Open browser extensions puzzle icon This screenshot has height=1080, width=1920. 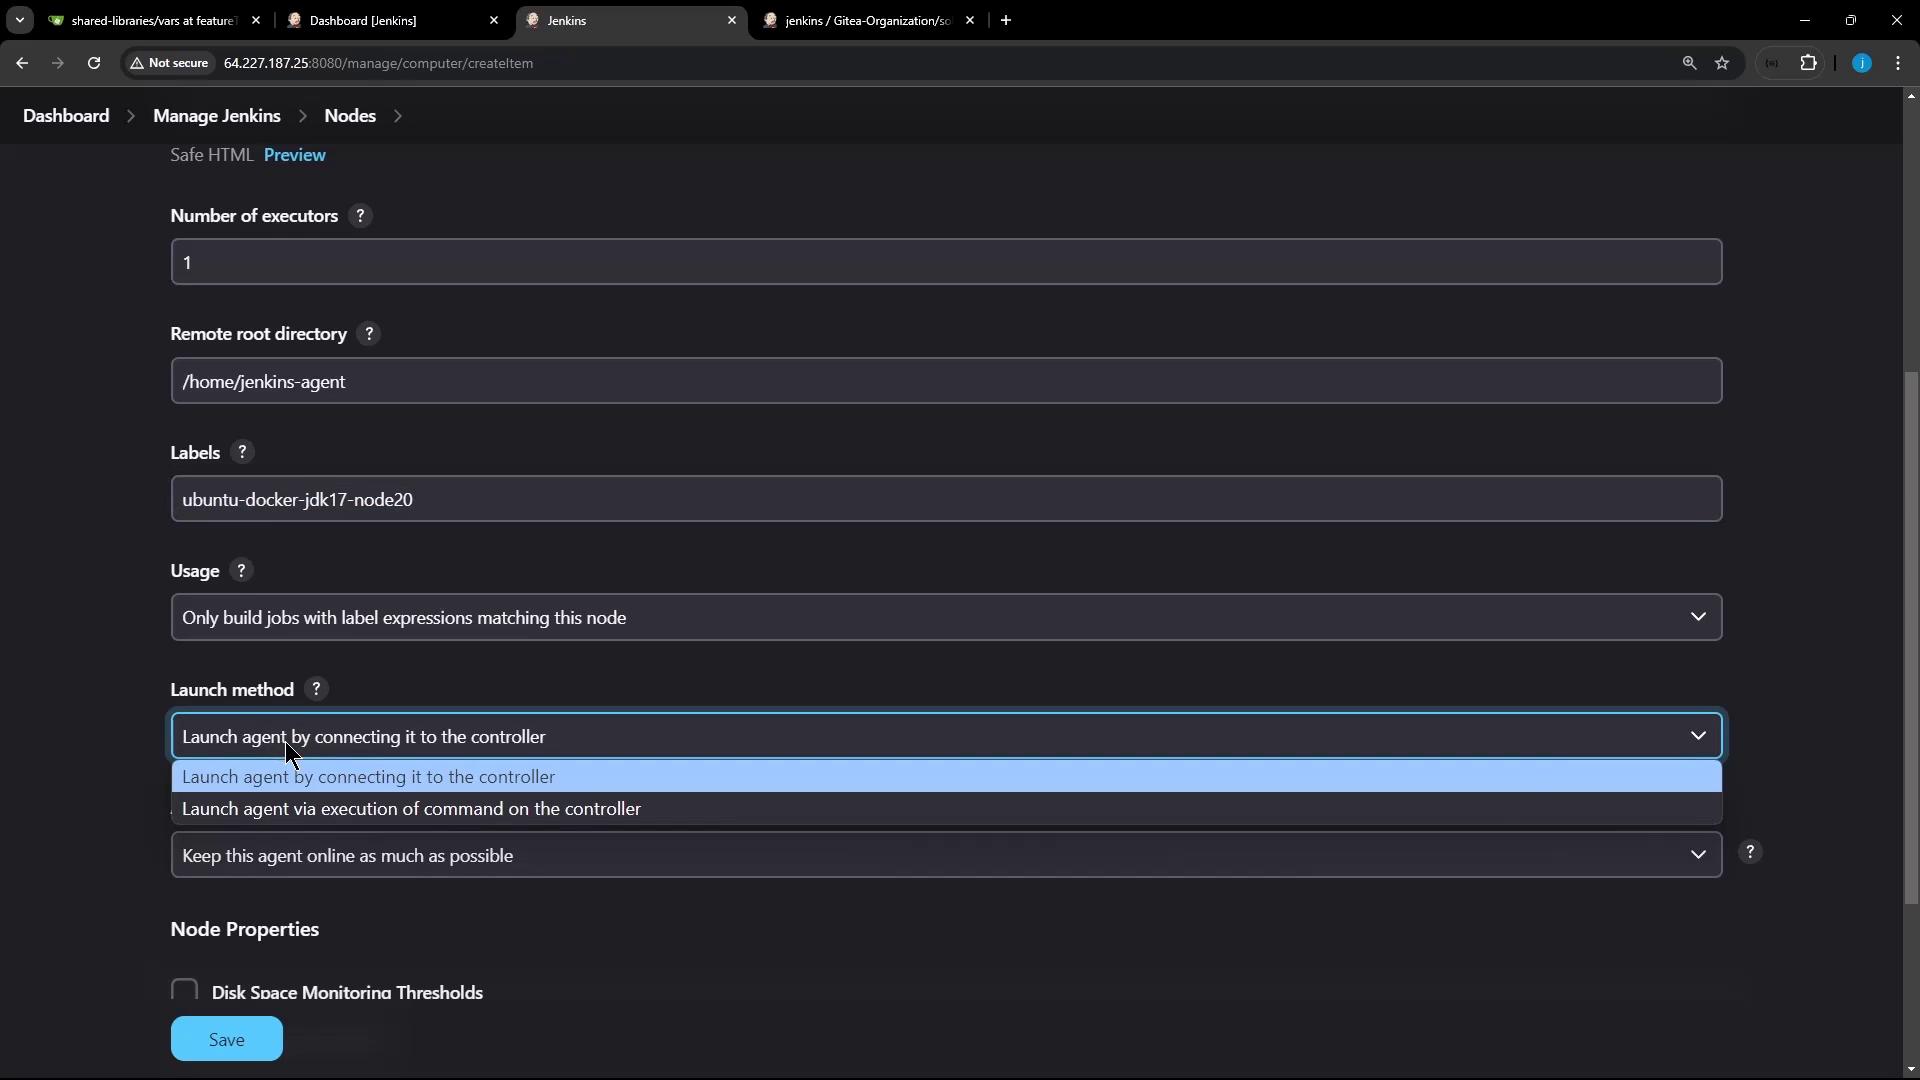click(1808, 63)
